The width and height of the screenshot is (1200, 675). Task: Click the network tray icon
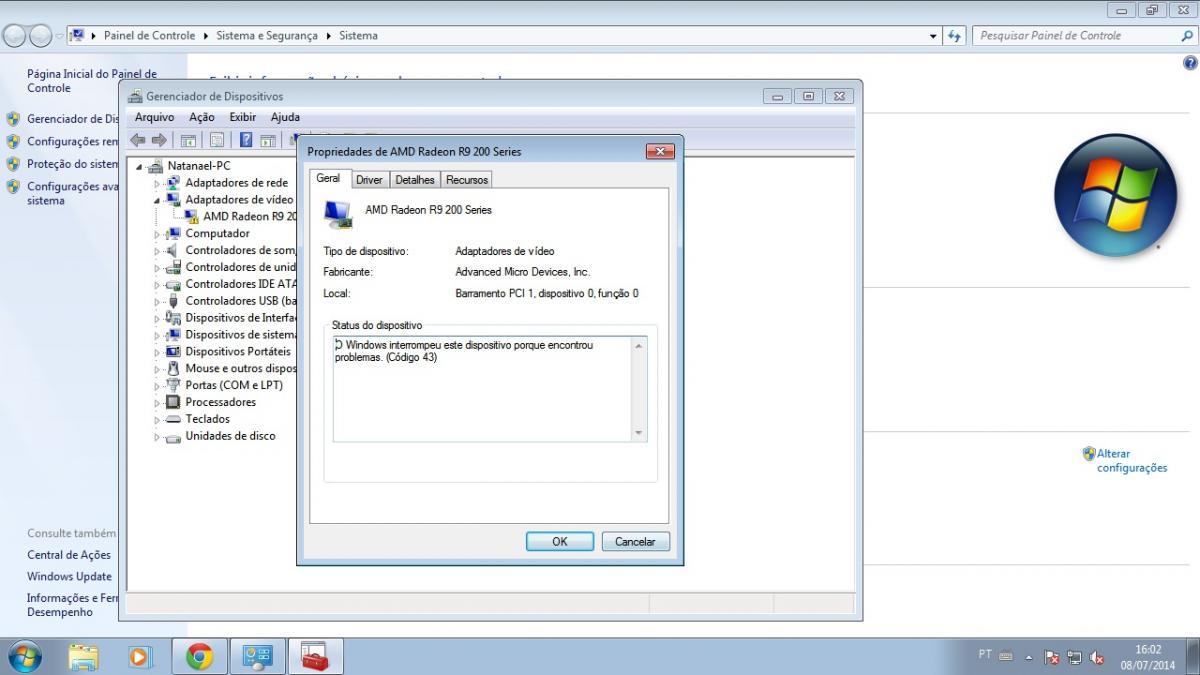1075,657
